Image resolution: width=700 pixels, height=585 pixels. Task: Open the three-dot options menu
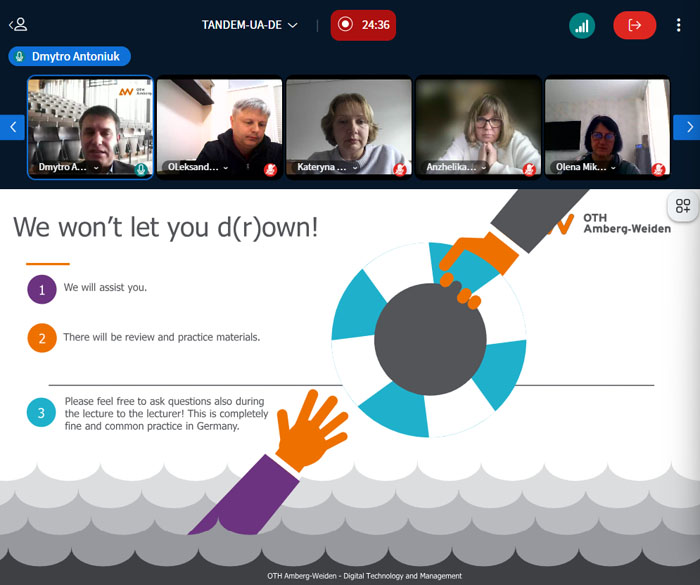678,25
